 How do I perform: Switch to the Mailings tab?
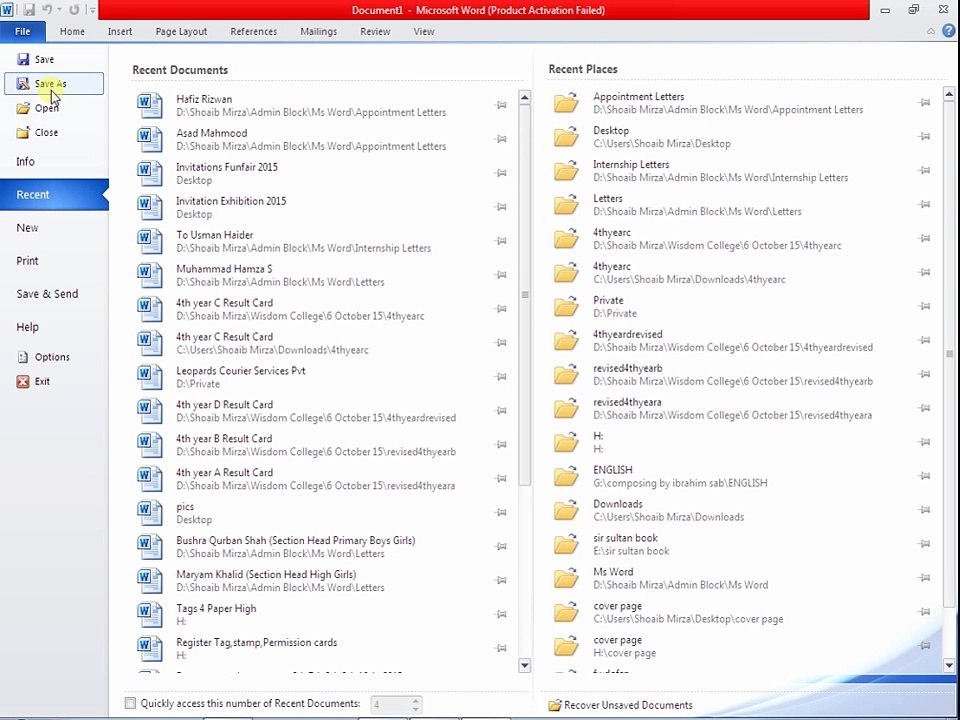pyautogui.click(x=318, y=31)
